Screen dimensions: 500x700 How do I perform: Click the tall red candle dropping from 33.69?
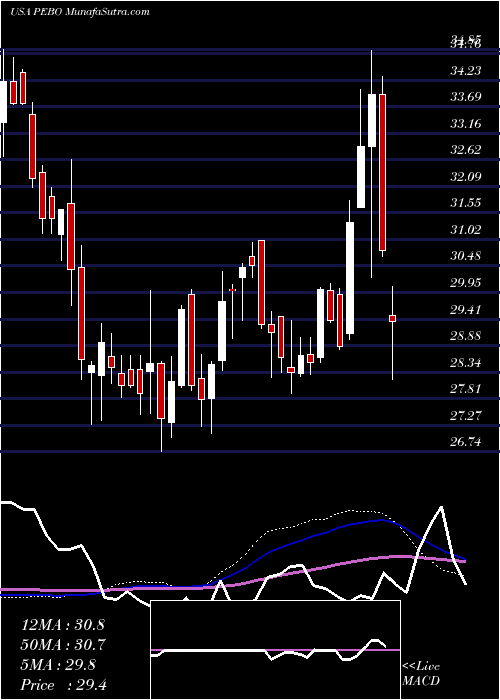(383, 172)
